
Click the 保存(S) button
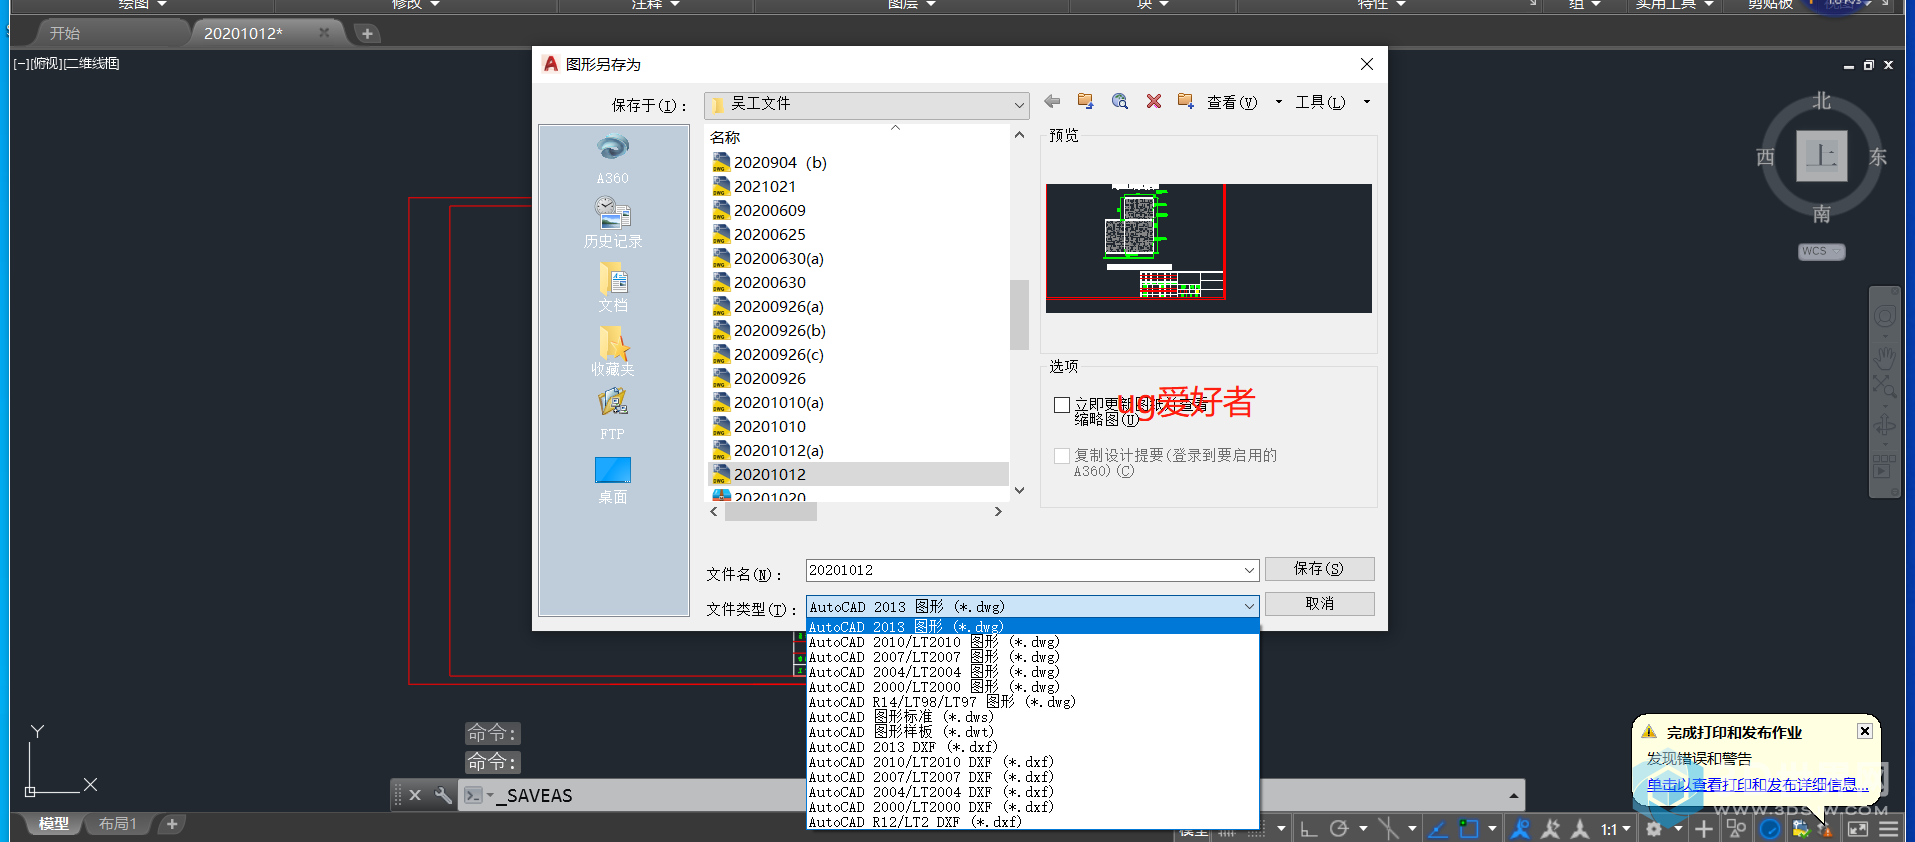1319,569
